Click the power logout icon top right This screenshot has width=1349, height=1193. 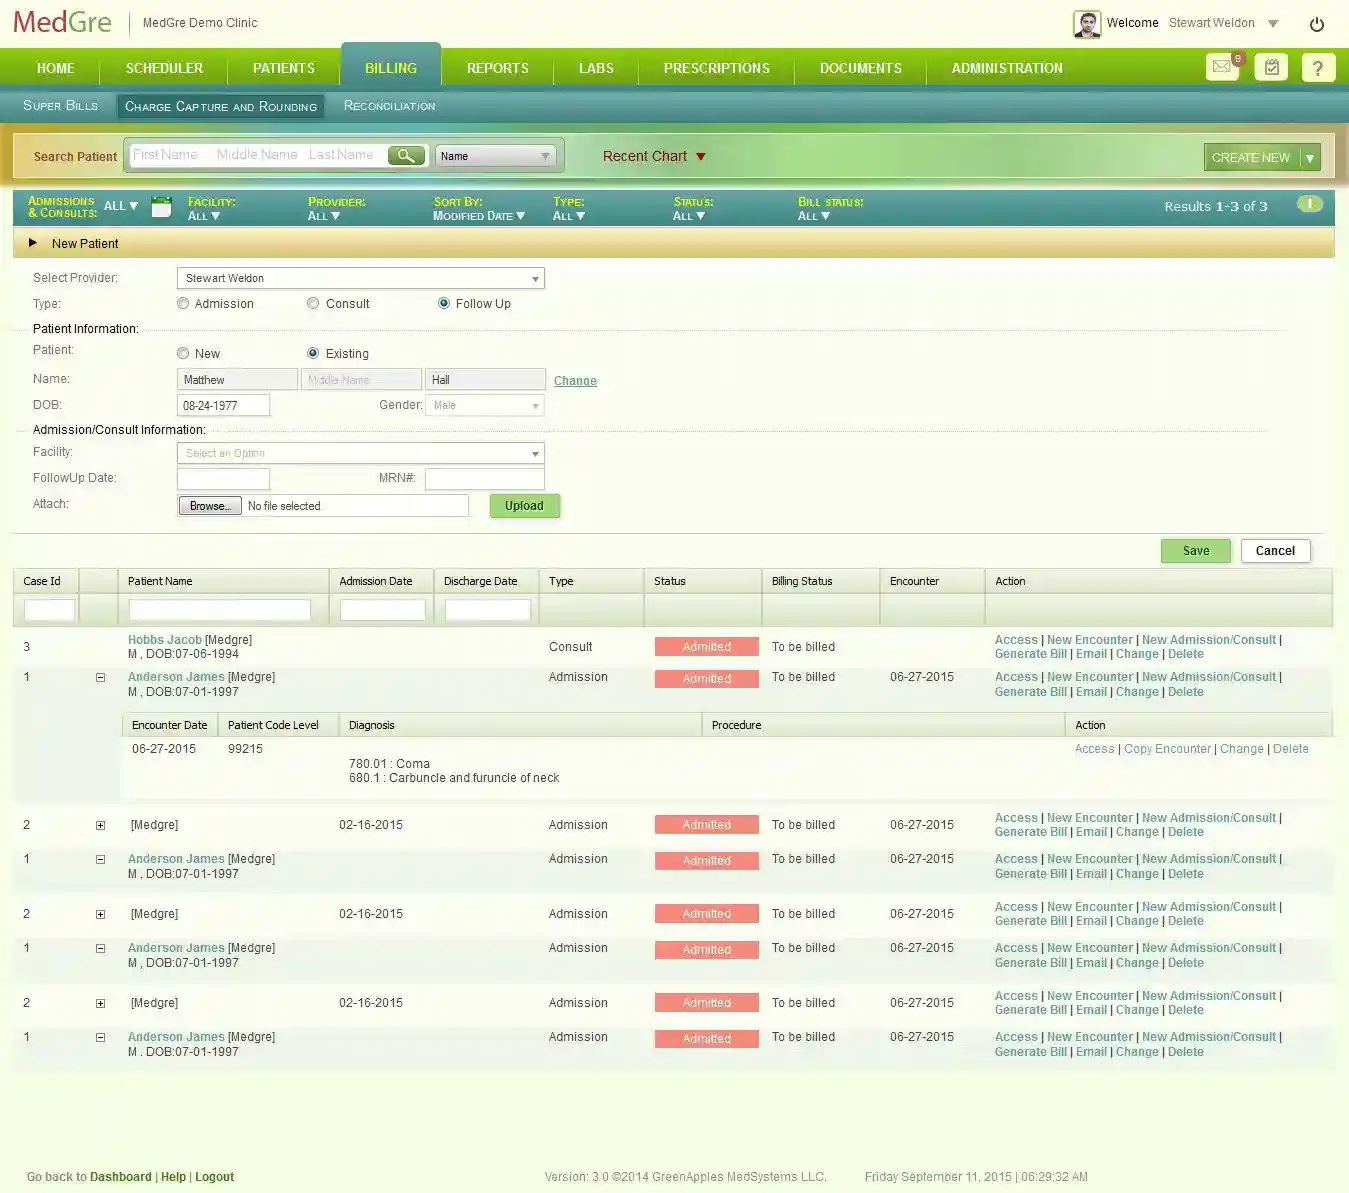pyautogui.click(x=1317, y=24)
